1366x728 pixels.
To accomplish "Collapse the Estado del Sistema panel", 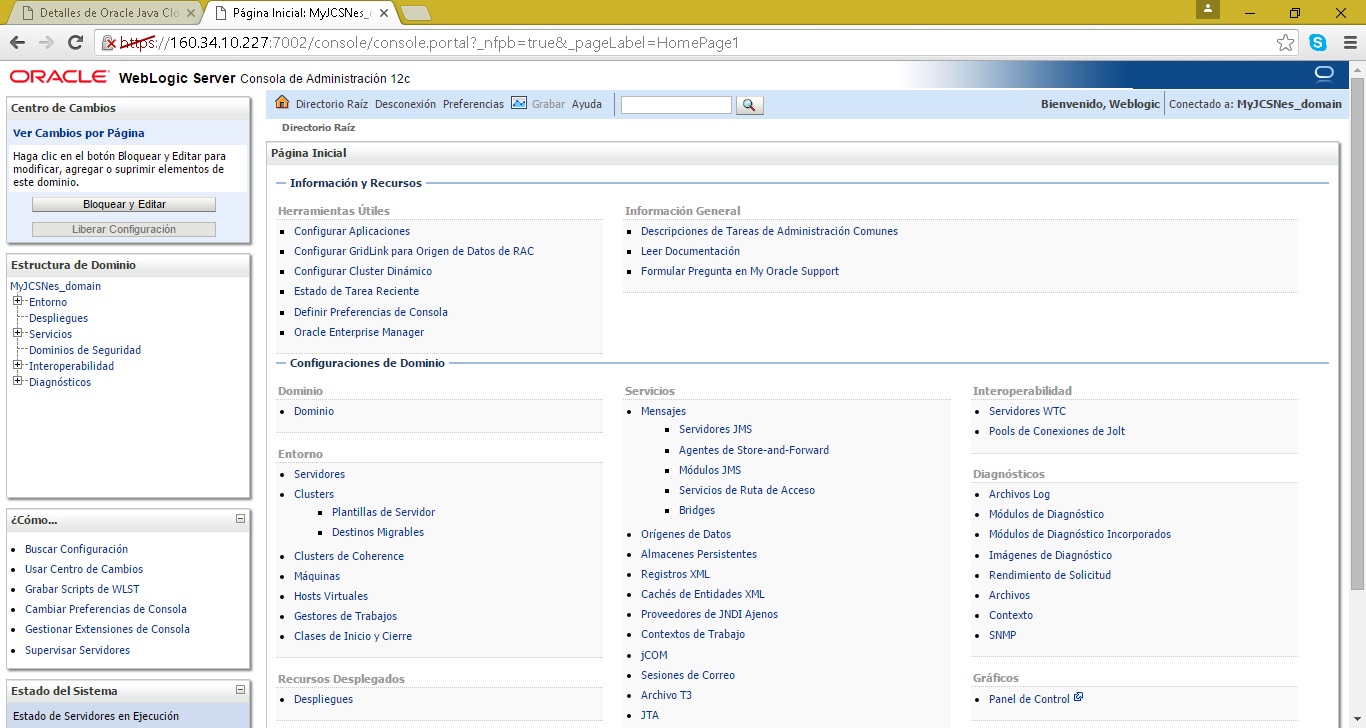I will tap(240, 690).
